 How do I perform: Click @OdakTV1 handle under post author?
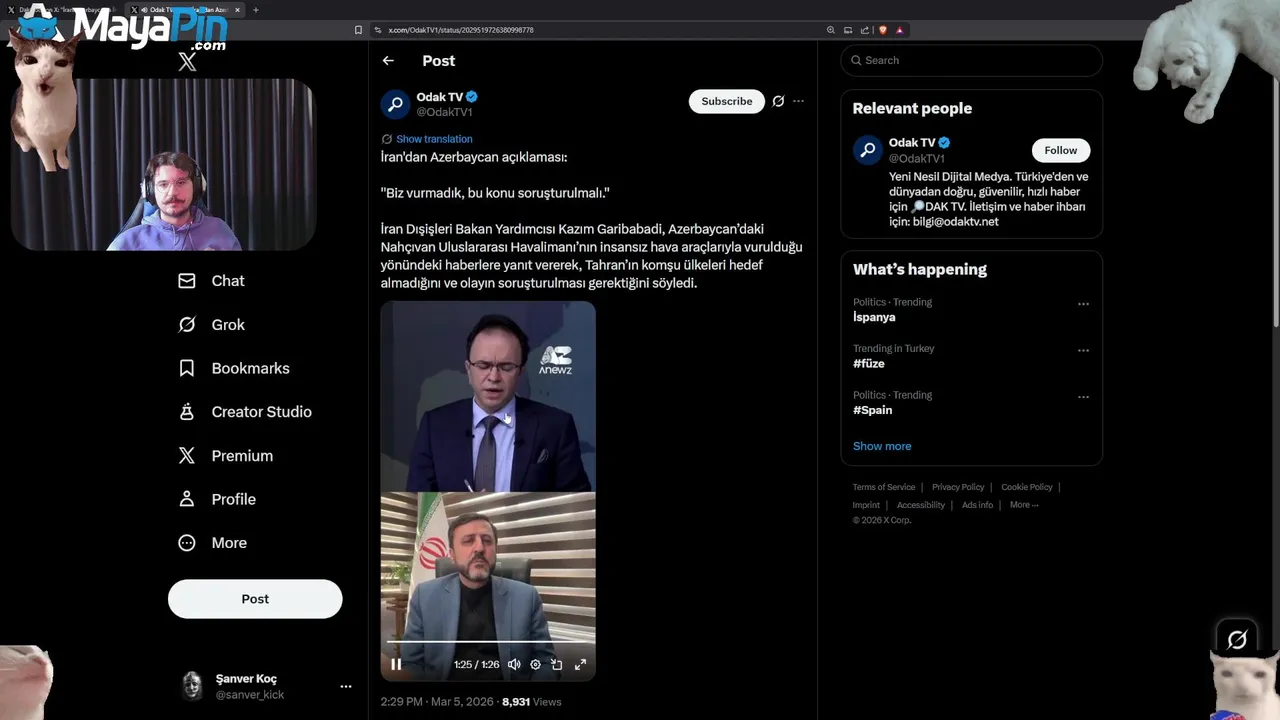pos(444,113)
